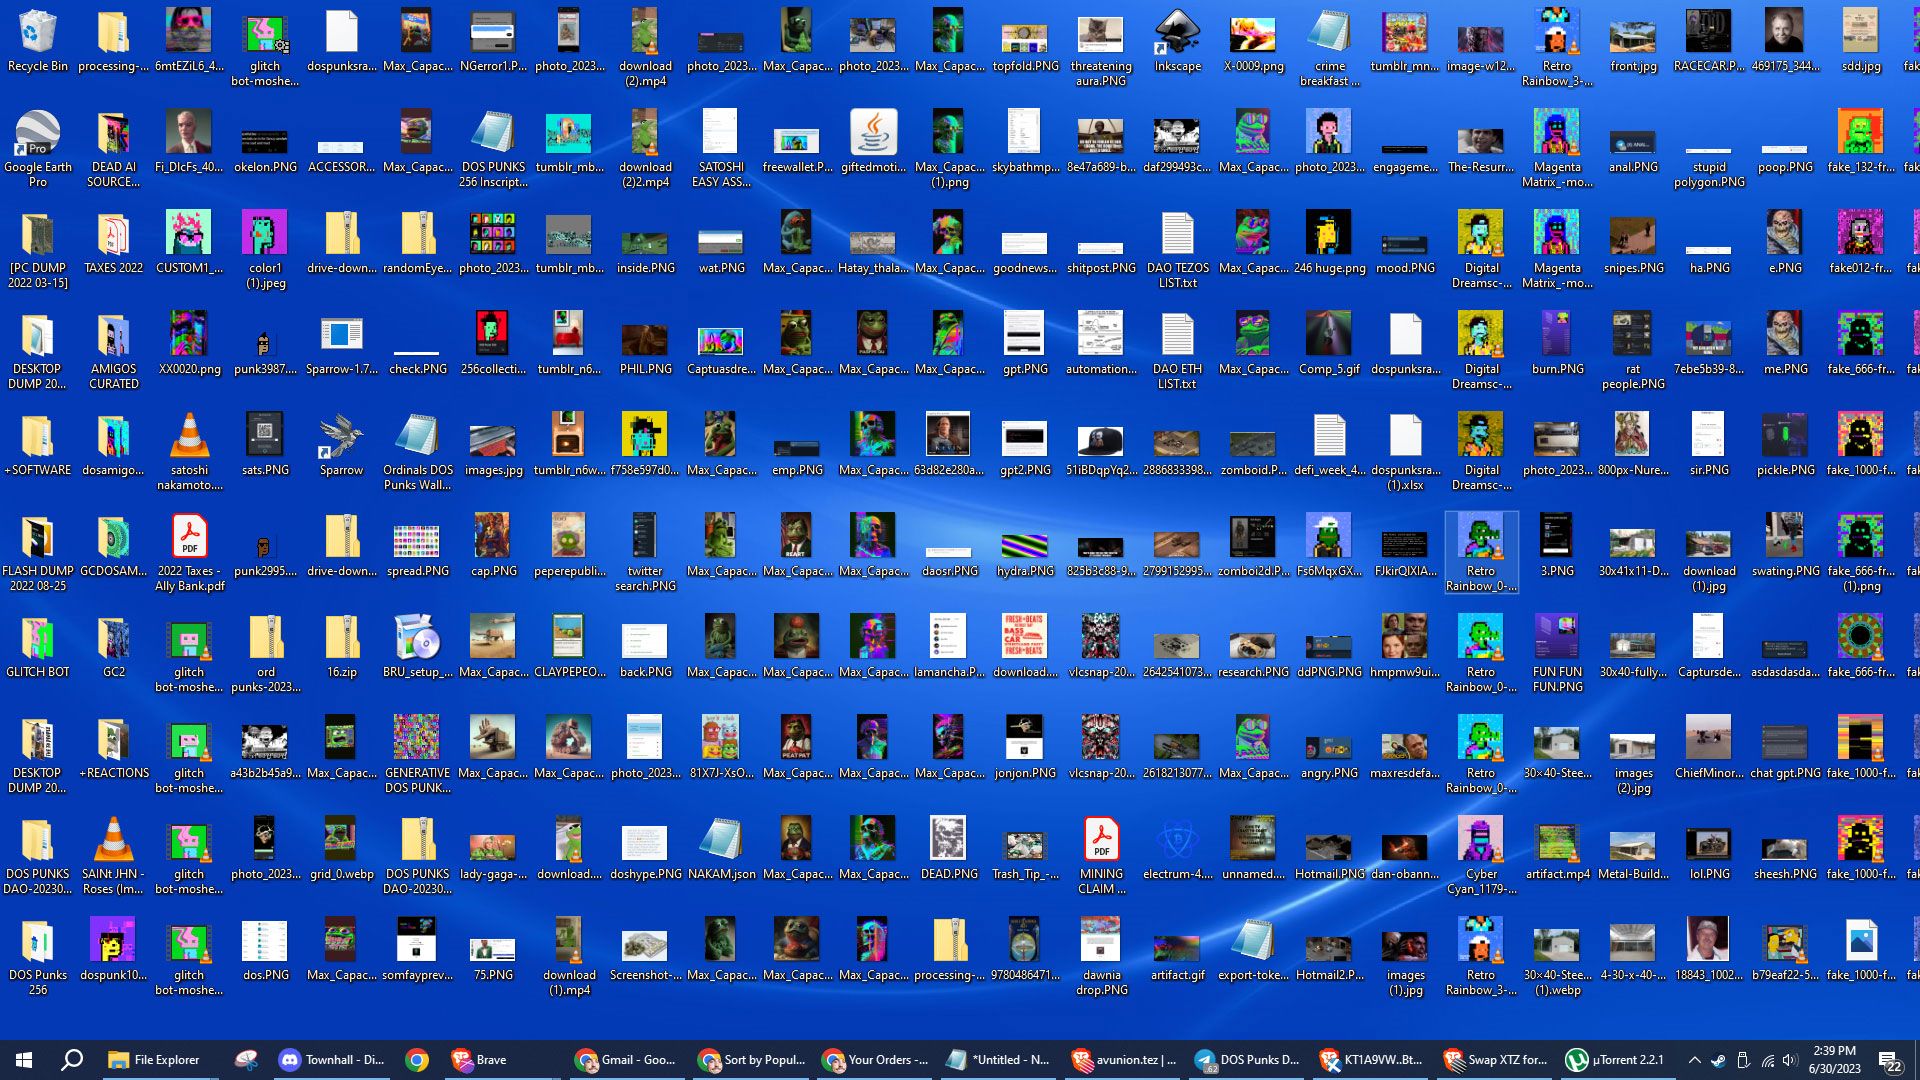Open Inkscape desktop shortcut
Viewport: 1920px width, 1080px height.
point(1177,35)
